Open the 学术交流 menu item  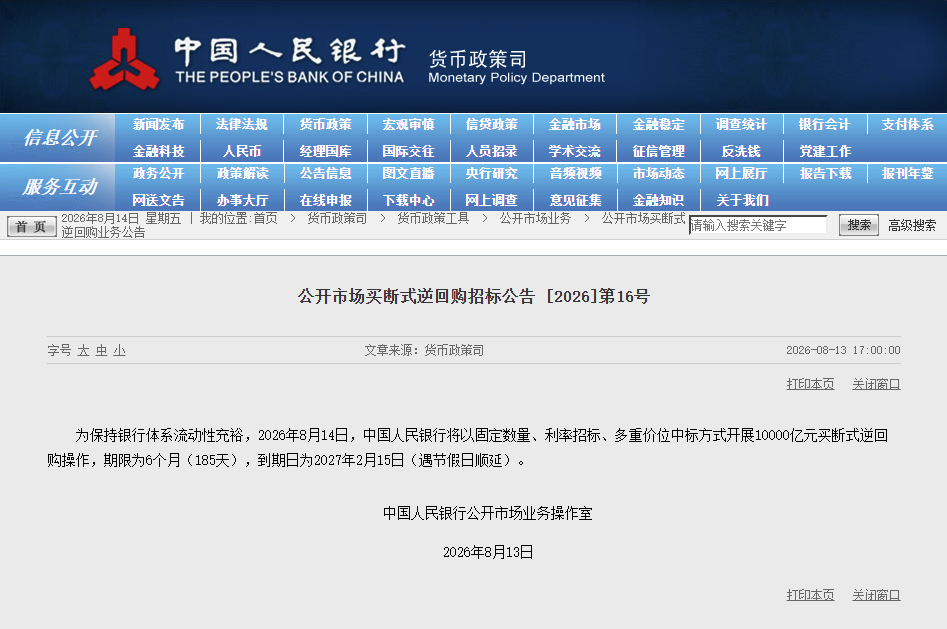[575, 151]
